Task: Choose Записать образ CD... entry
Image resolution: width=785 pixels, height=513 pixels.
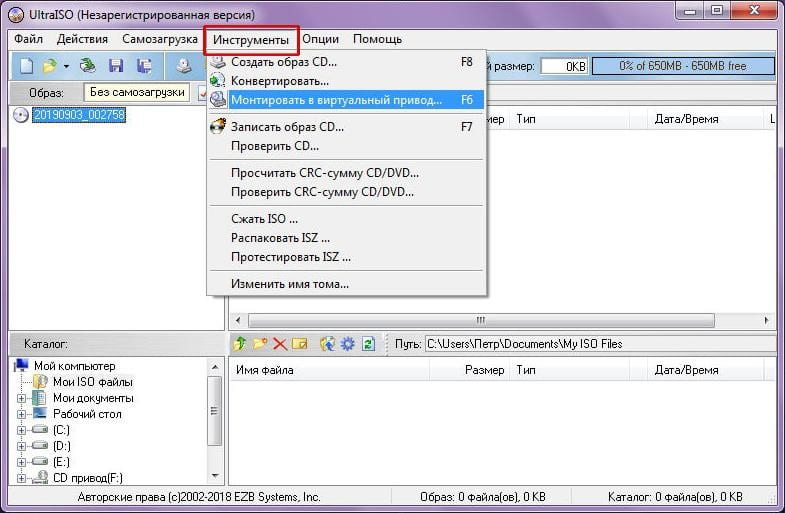Action: pos(346,127)
